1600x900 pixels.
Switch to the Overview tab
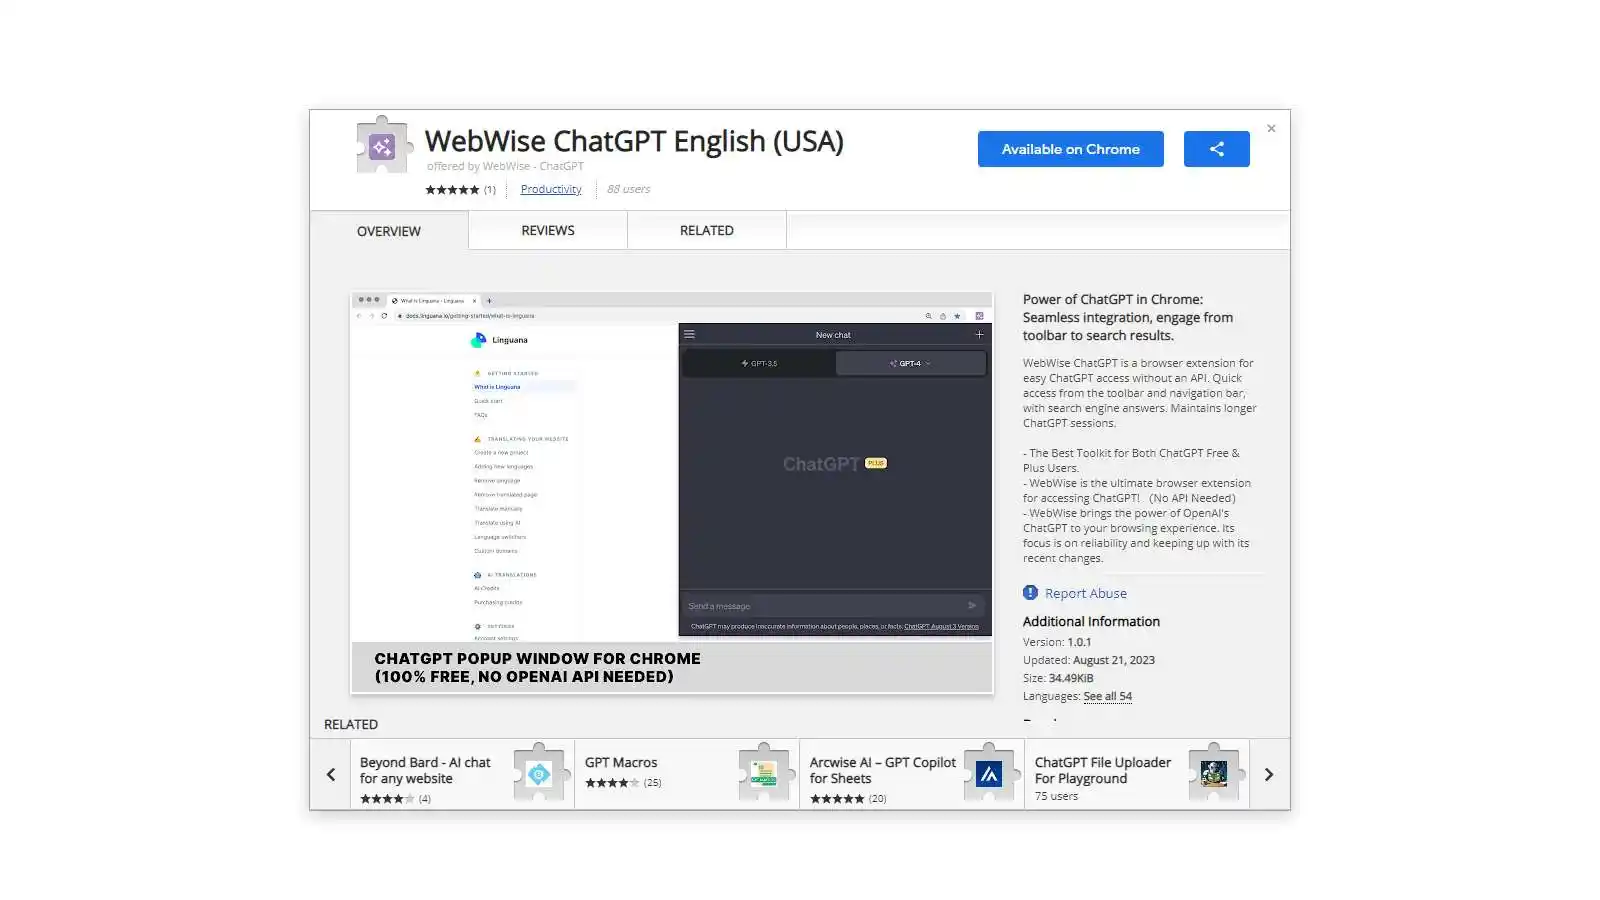[x=389, y=231]
